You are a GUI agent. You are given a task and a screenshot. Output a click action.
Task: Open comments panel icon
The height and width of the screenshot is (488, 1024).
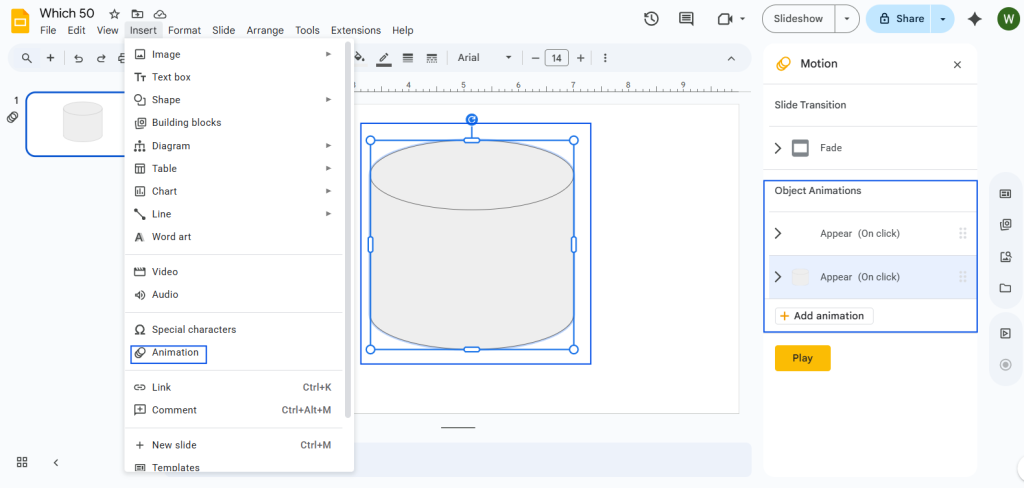pos(686,19)
